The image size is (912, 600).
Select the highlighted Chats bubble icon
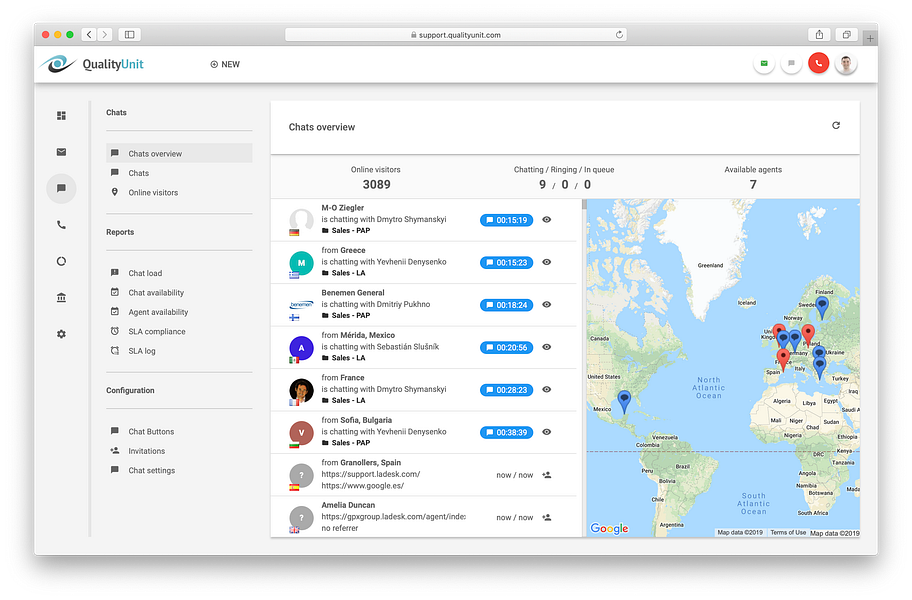[x=61, y=188]
